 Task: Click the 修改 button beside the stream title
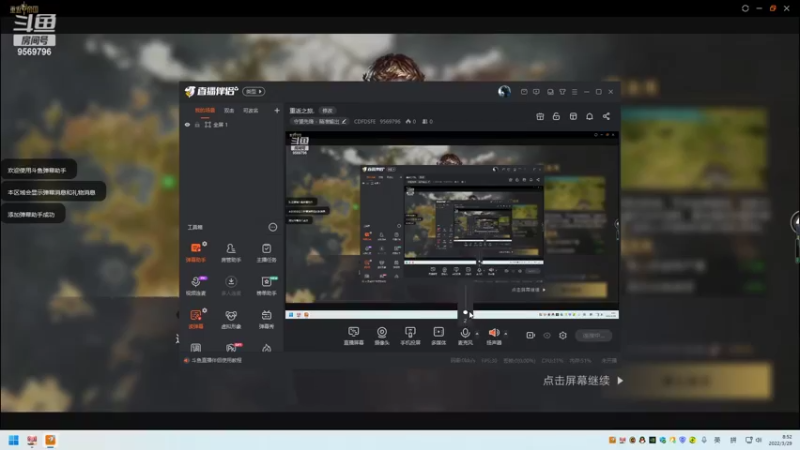(x=328, y=111)
